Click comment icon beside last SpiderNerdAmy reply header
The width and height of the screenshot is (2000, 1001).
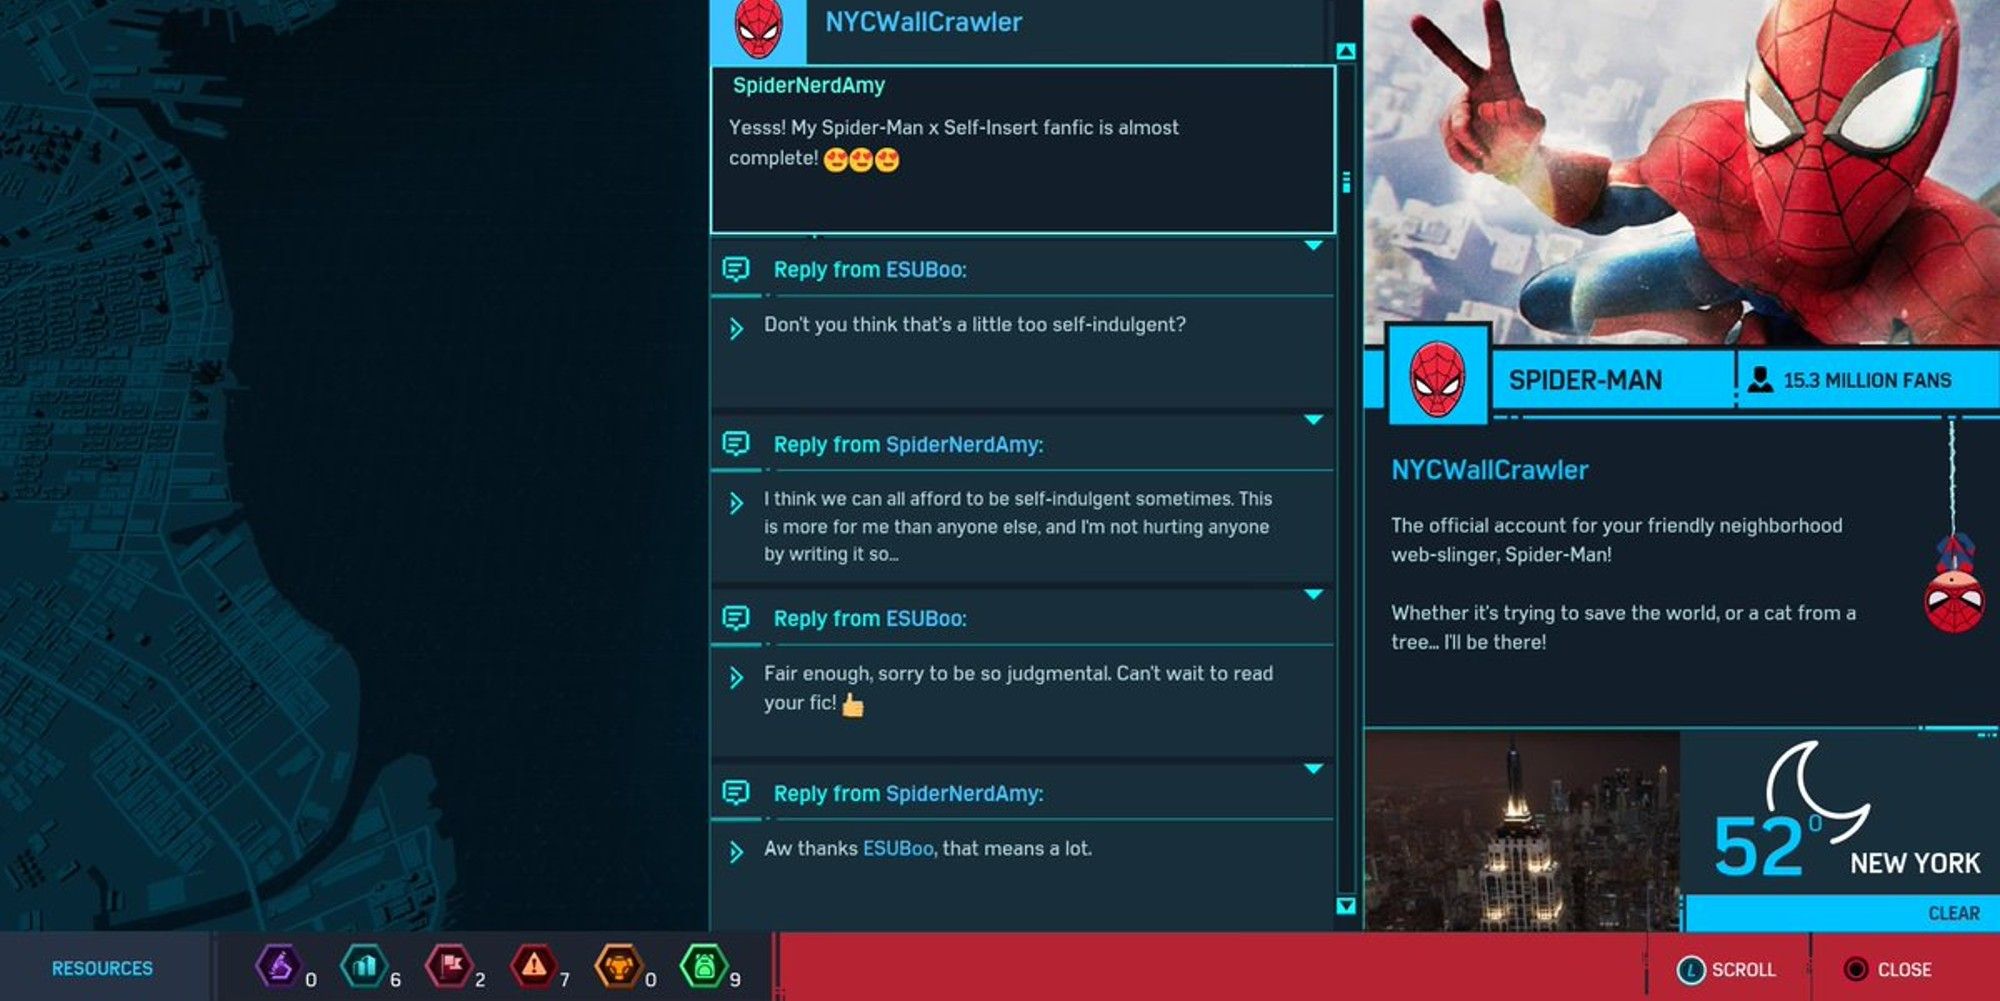(736, 793)
